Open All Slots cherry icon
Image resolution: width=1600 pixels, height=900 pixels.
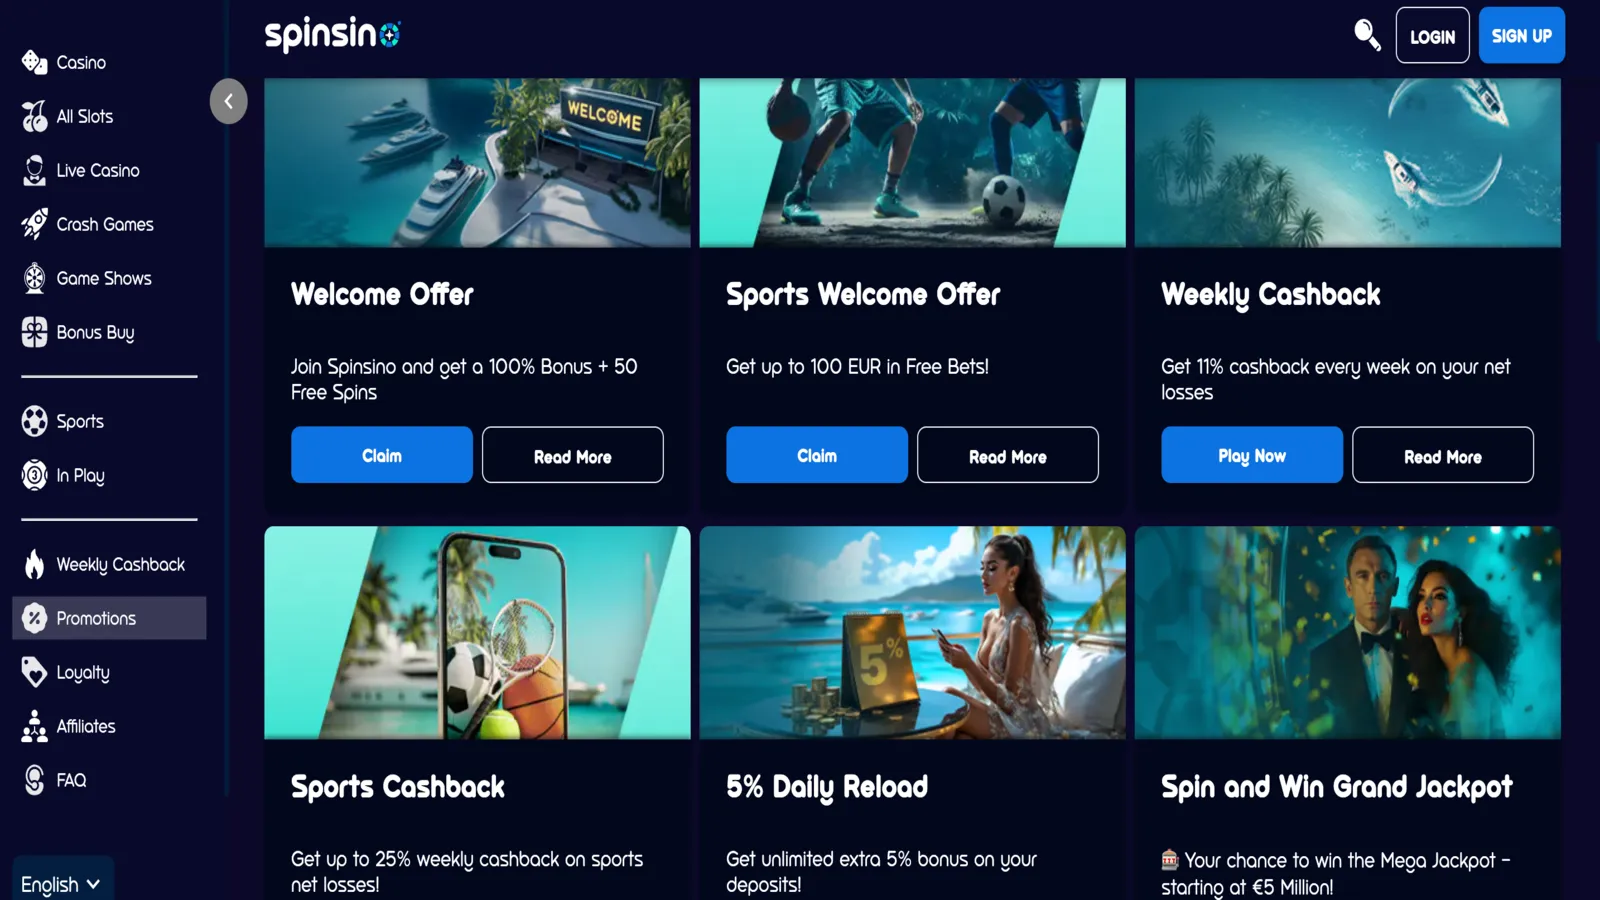pyautogui.click(x=34, y=116)
